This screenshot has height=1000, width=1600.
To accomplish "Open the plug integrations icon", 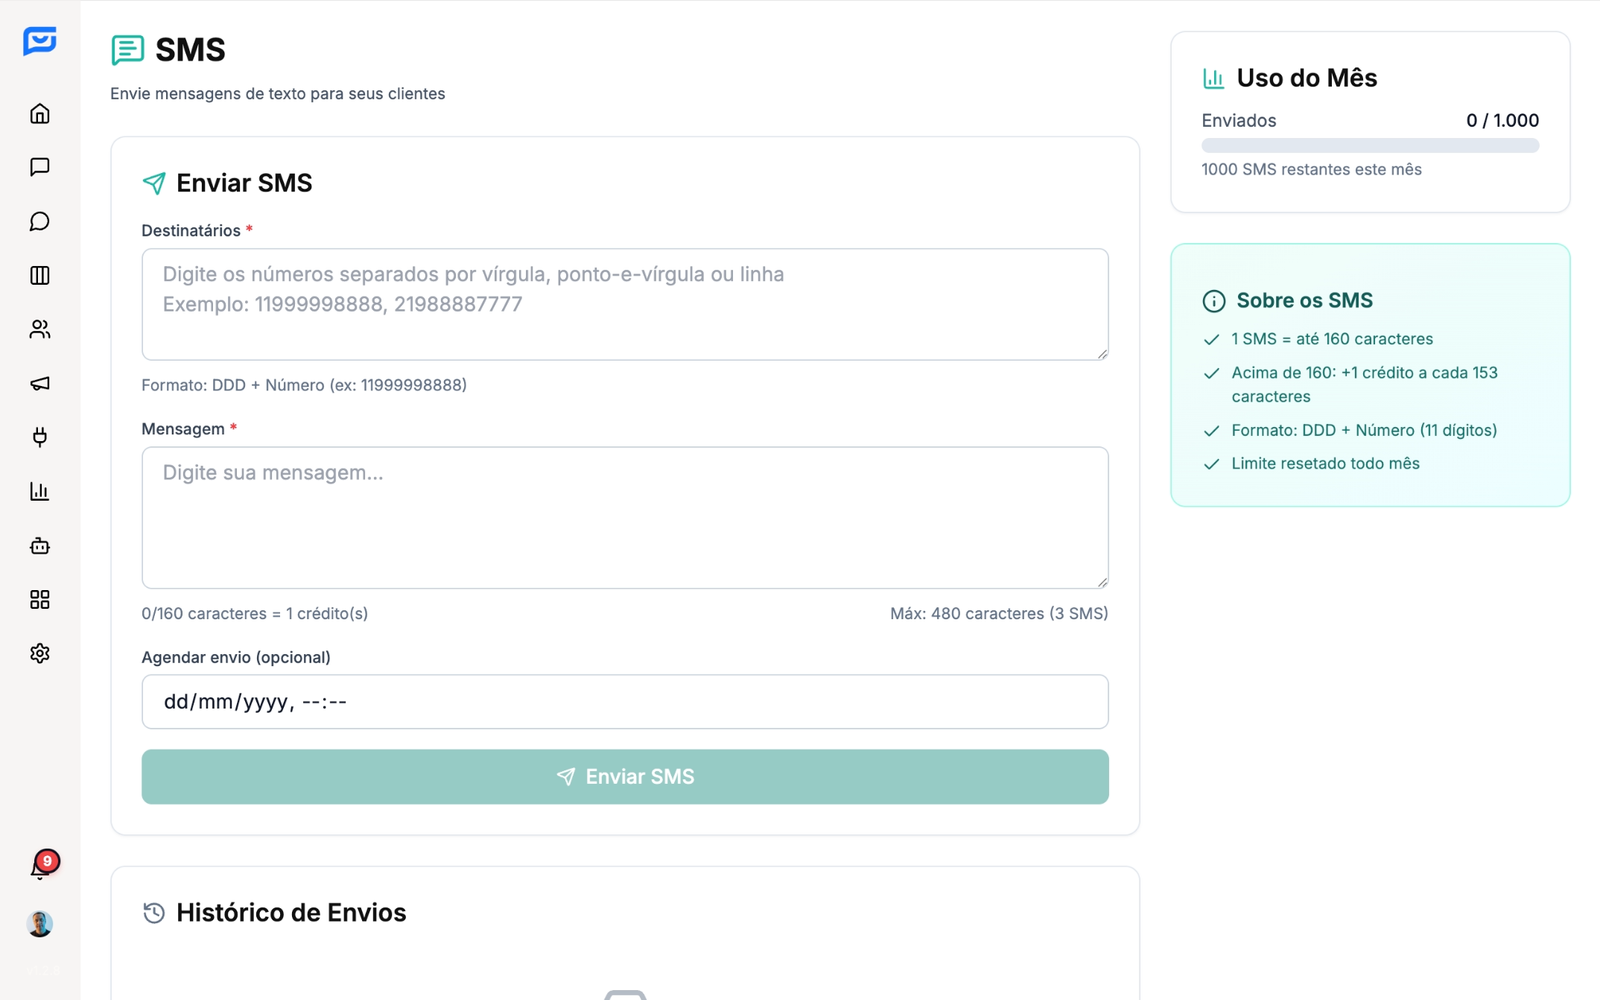I will (40, 437).
